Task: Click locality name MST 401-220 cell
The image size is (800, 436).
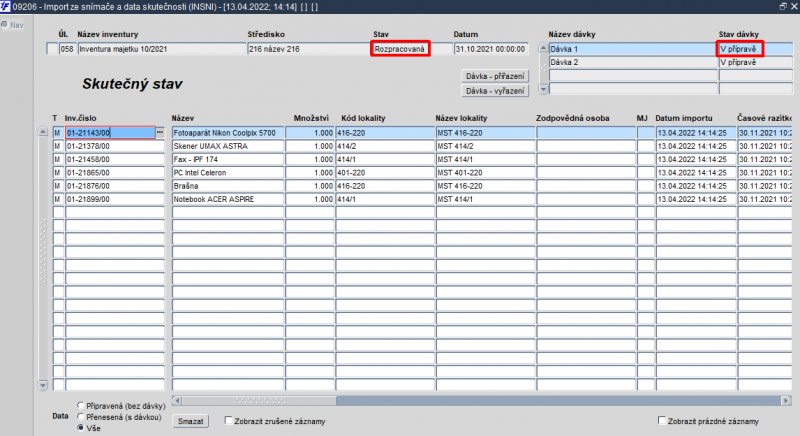Action: pos(485,172)
